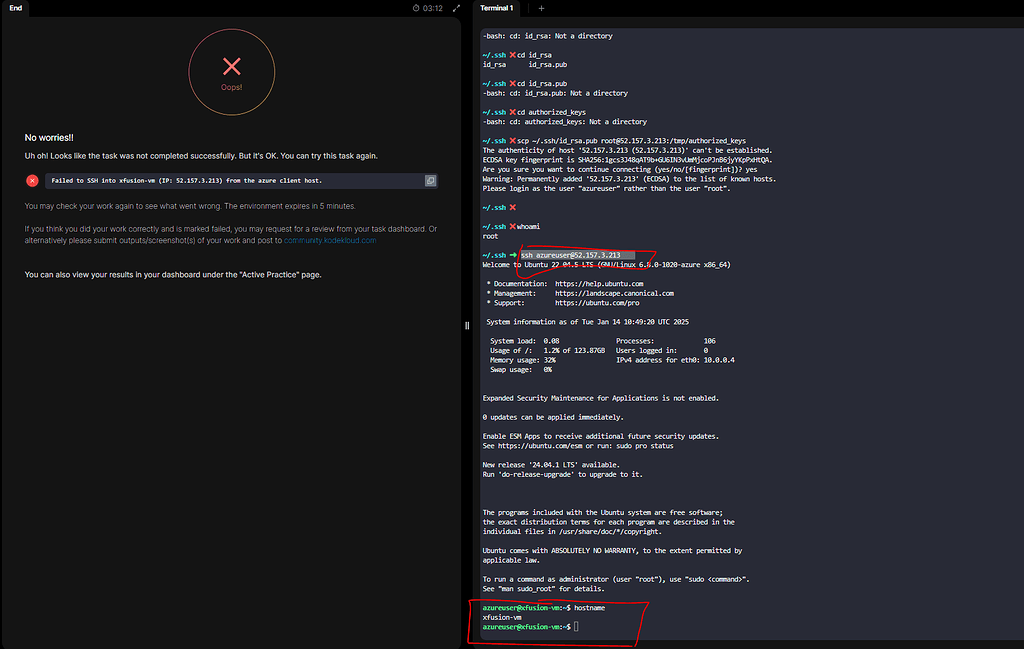Focus the terminal cursor at azureuser prompt
The image size is (1024, 649).
pyautogui.click(x=576, y=627)
